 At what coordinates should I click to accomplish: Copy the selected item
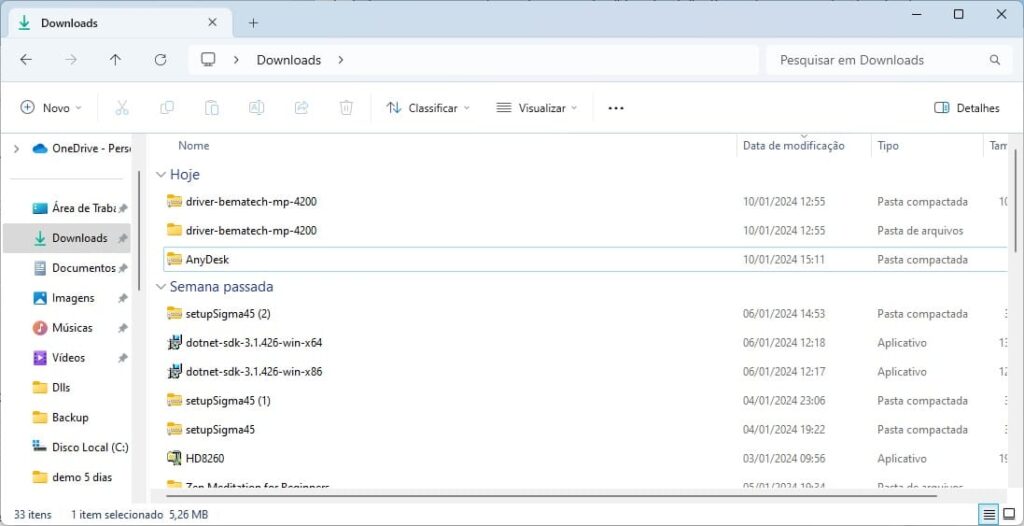(167, 108)
